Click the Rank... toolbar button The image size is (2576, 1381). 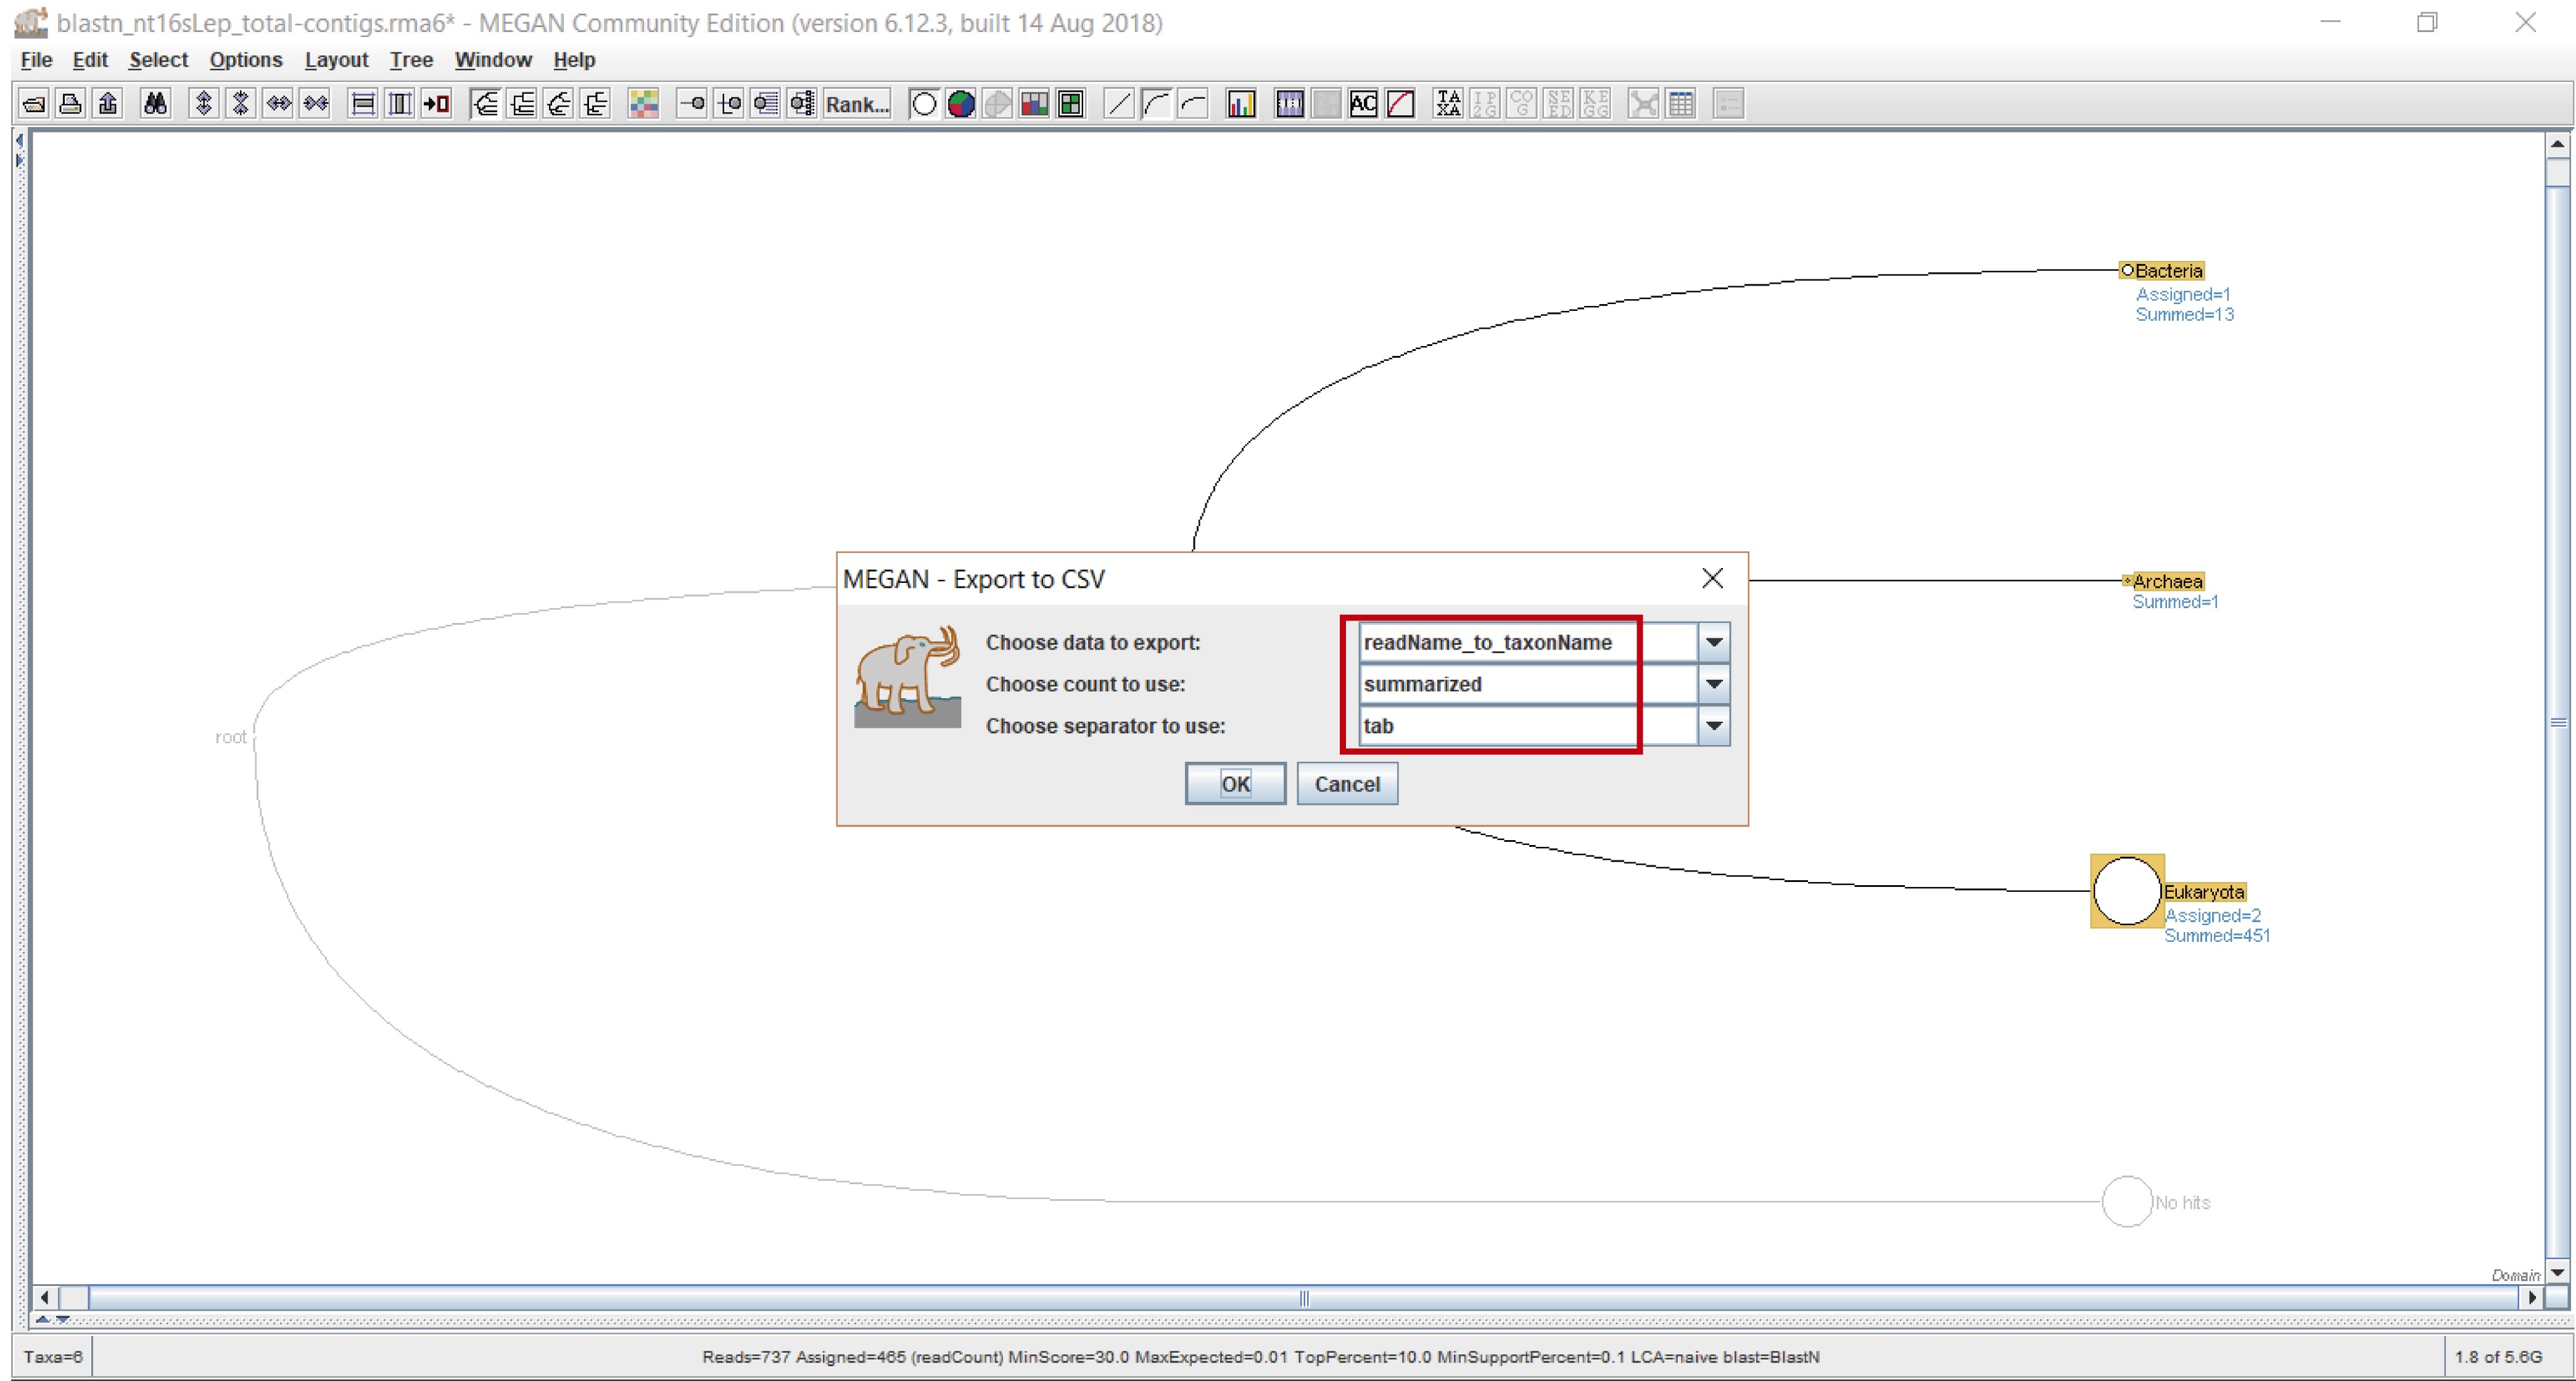pos(856,104)
